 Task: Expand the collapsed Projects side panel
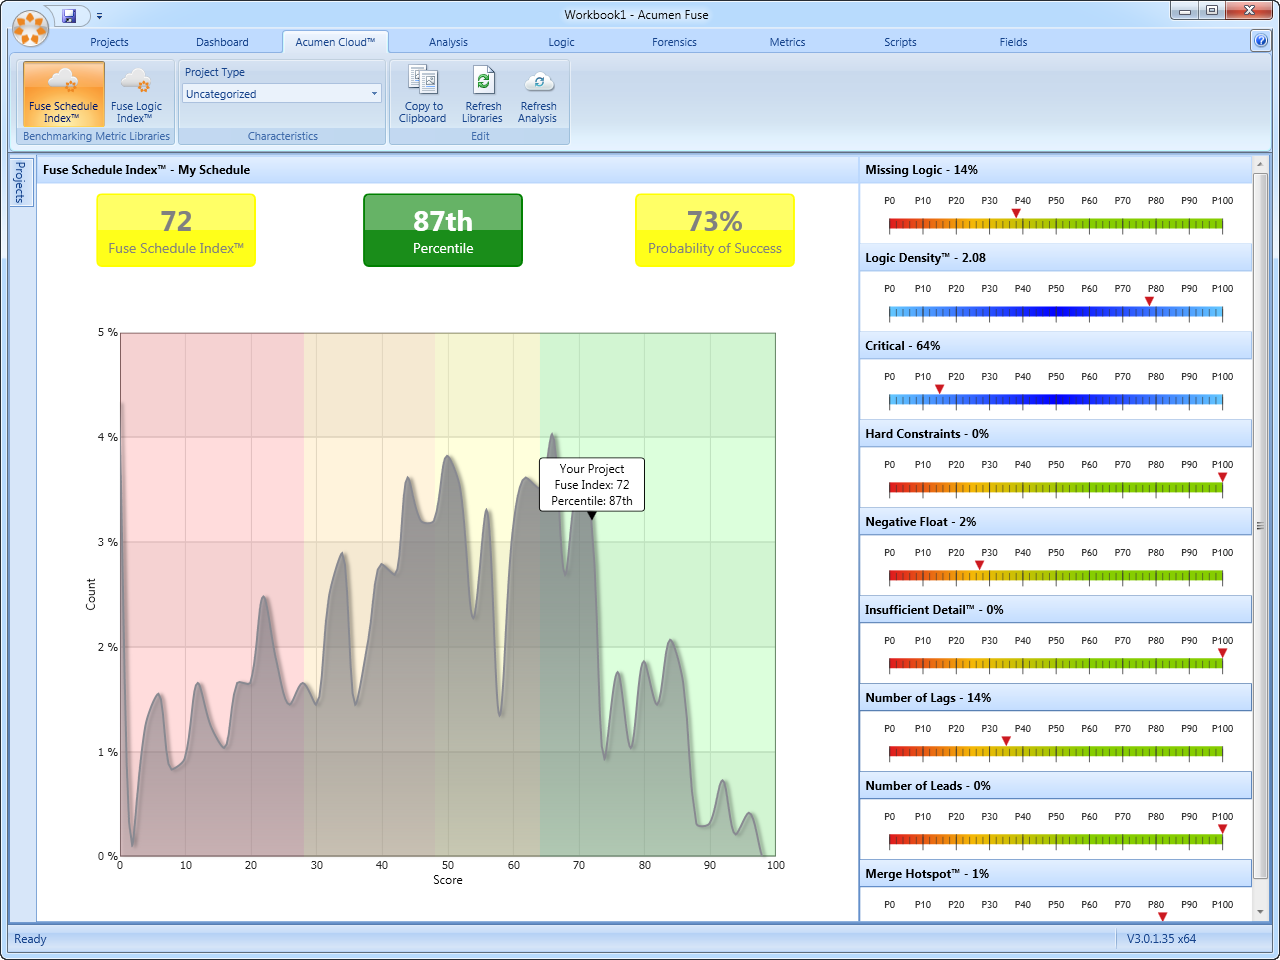pos(20,182)
